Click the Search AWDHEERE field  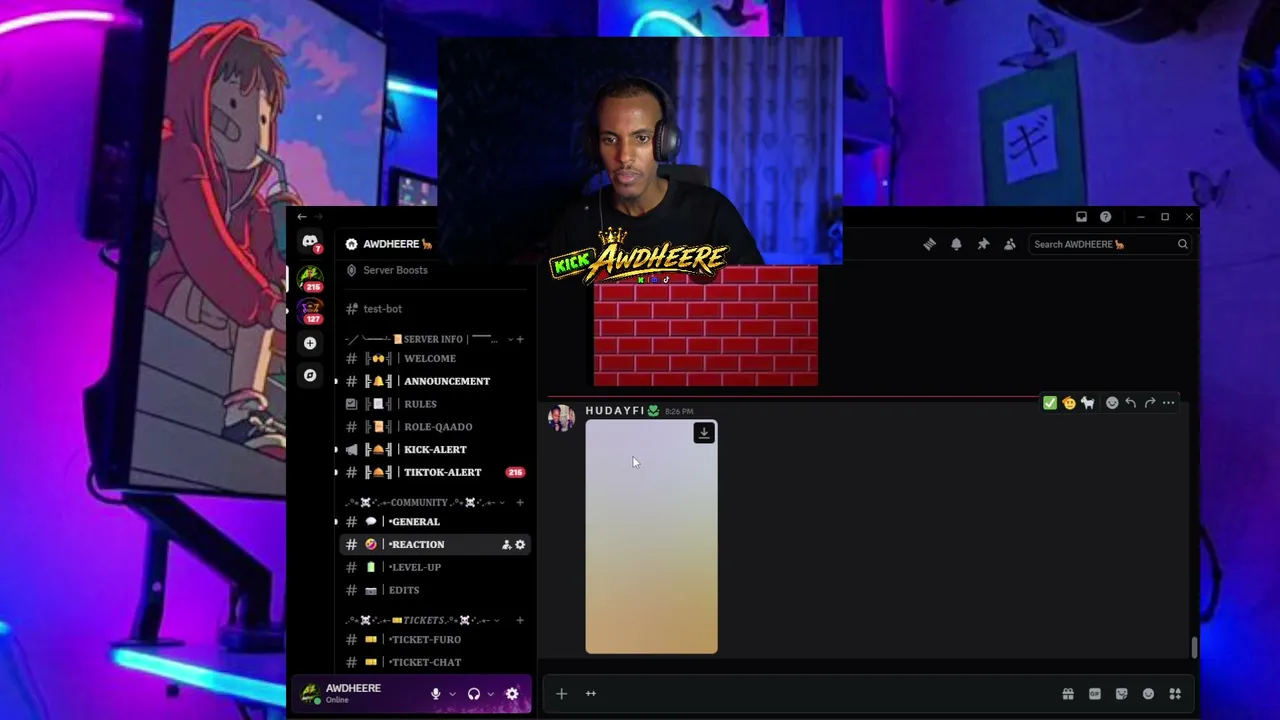tap(1110, 244)
